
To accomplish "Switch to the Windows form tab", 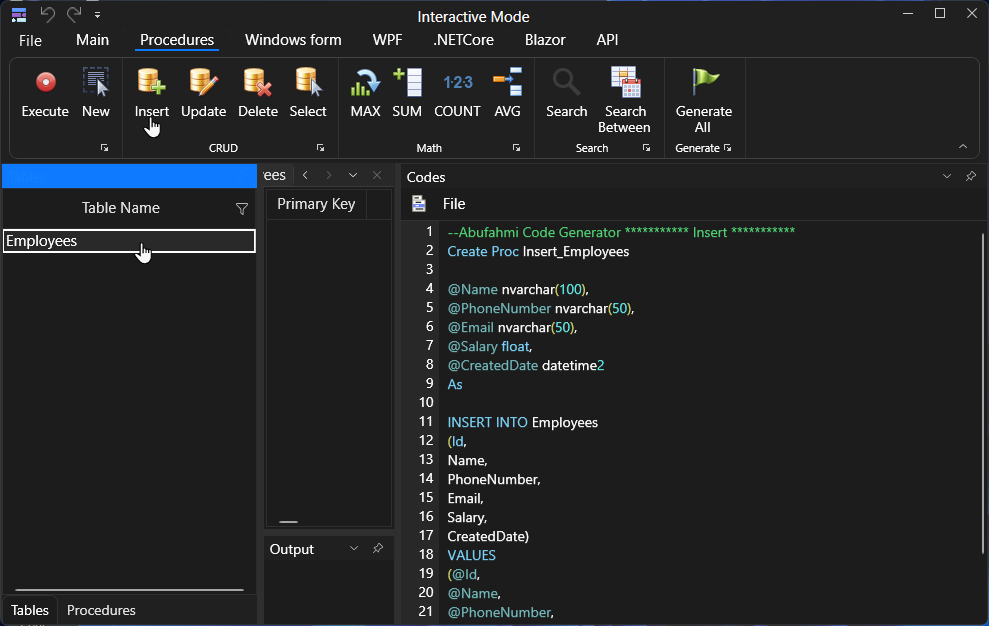I will pos(293,40).
